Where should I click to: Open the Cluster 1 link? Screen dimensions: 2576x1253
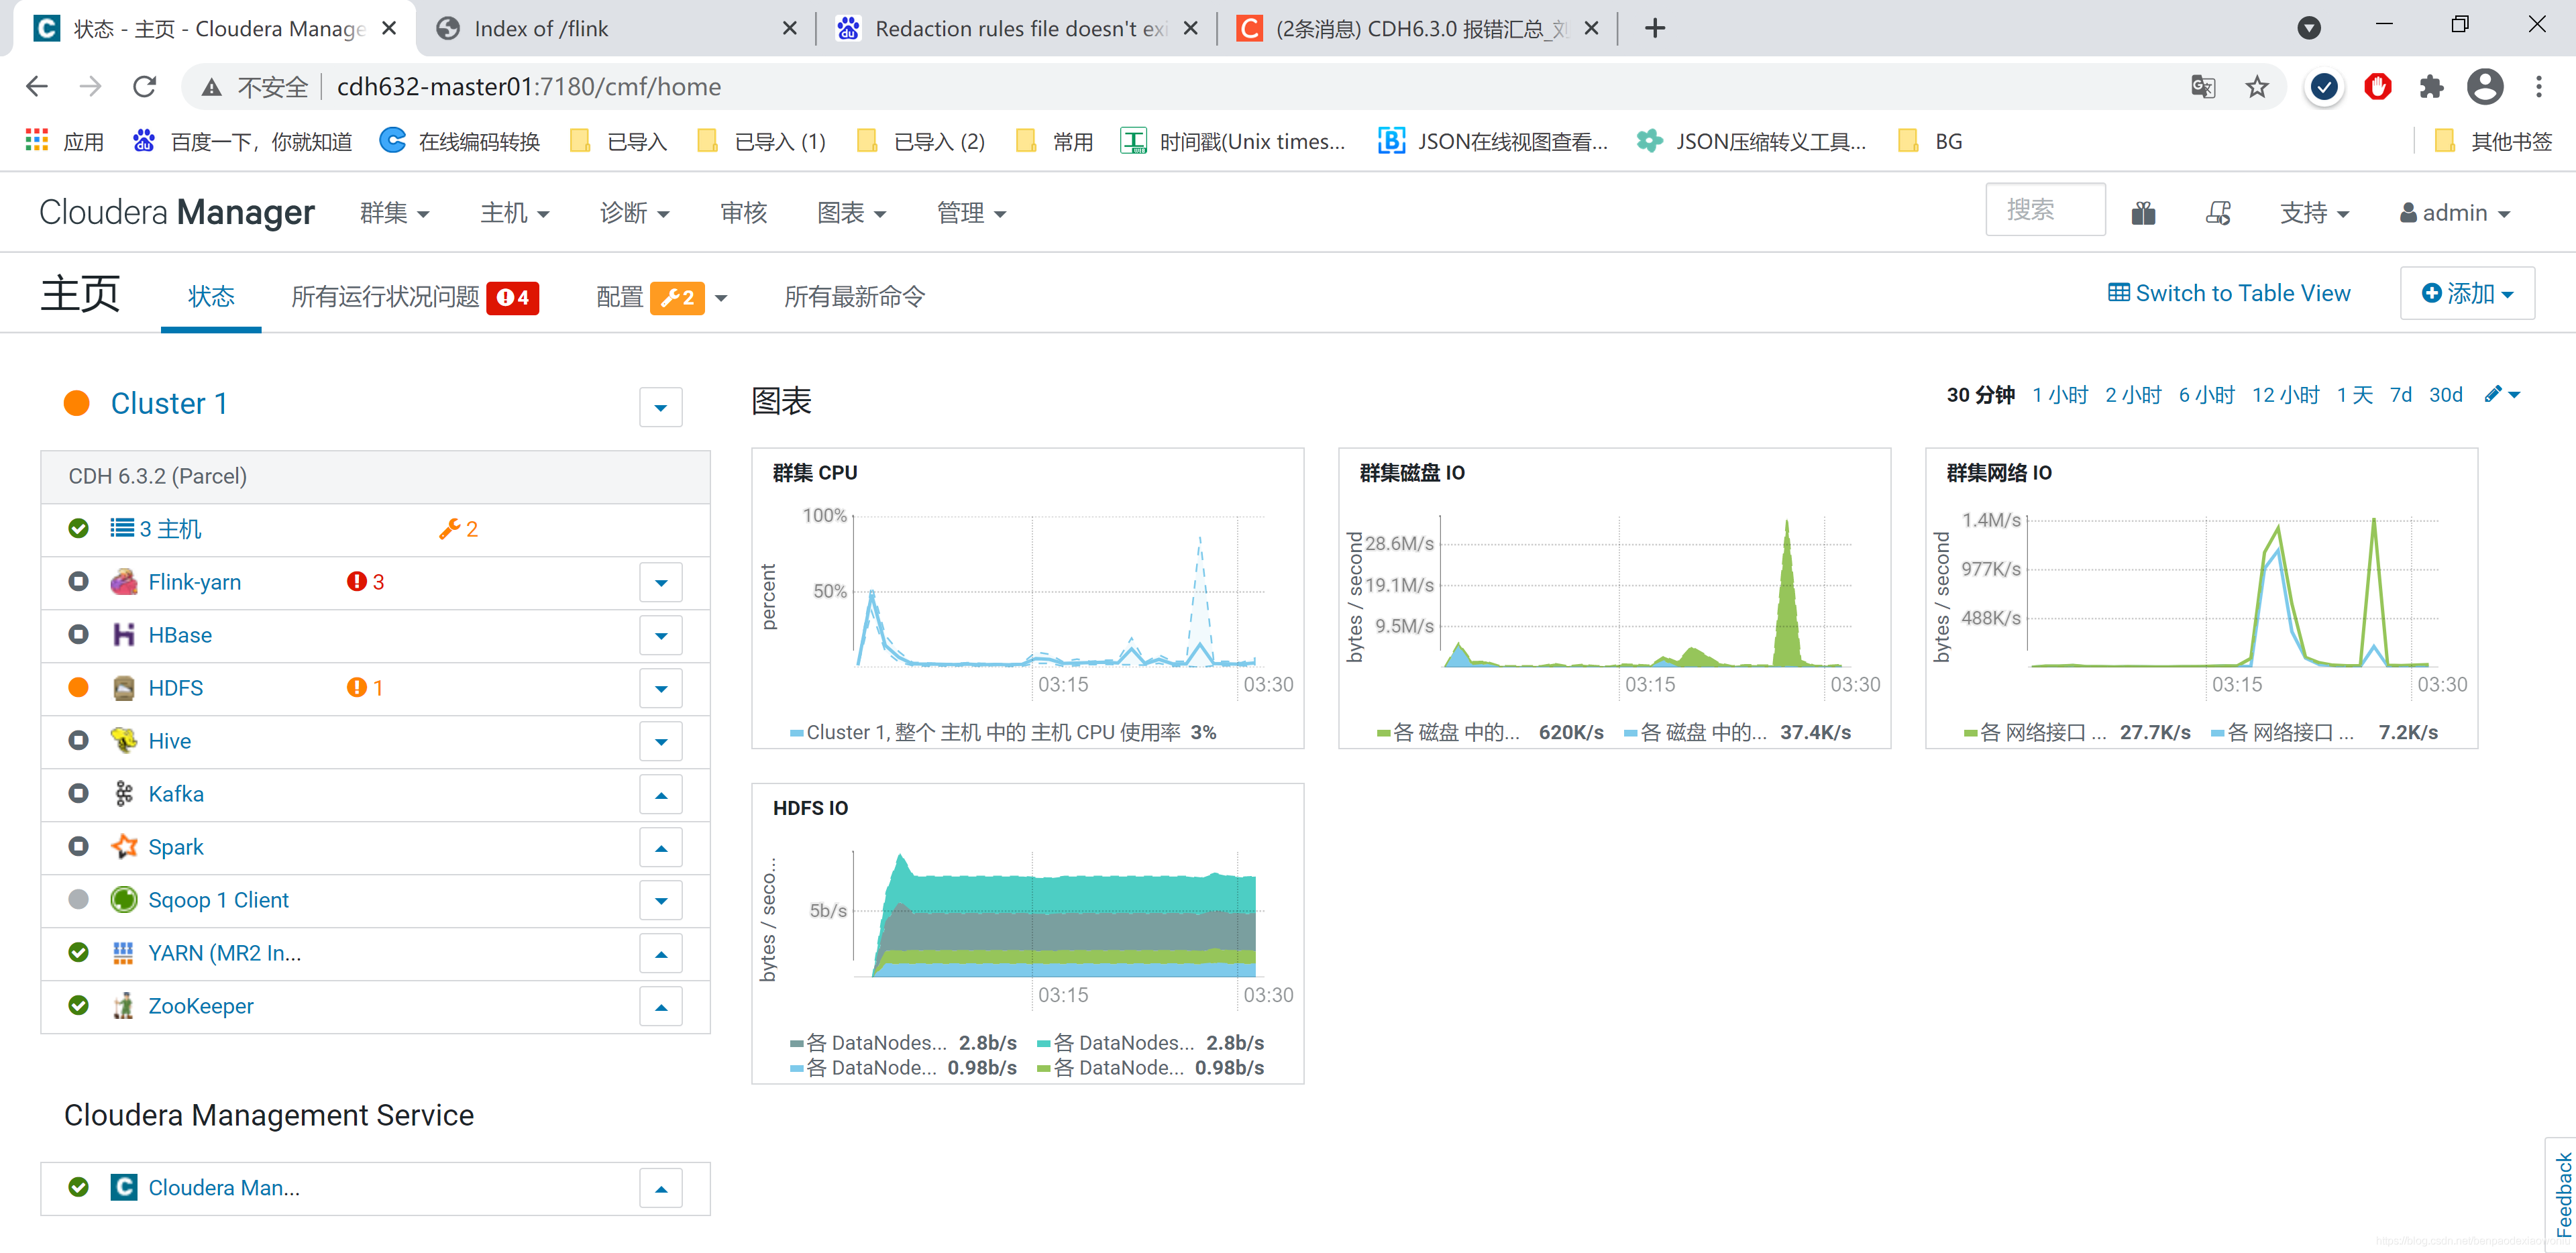pos(169,403)
